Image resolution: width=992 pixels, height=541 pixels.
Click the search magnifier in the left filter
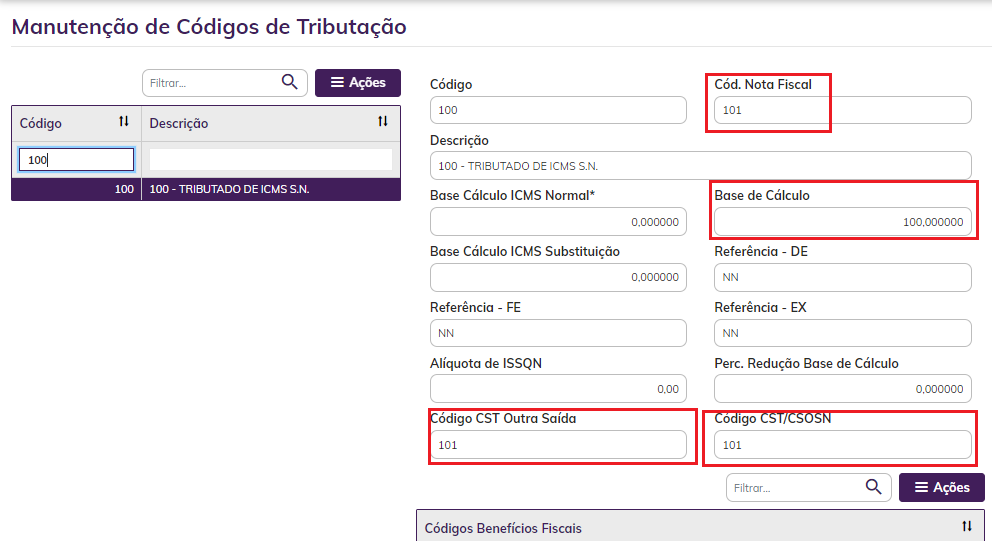(290, 82)
